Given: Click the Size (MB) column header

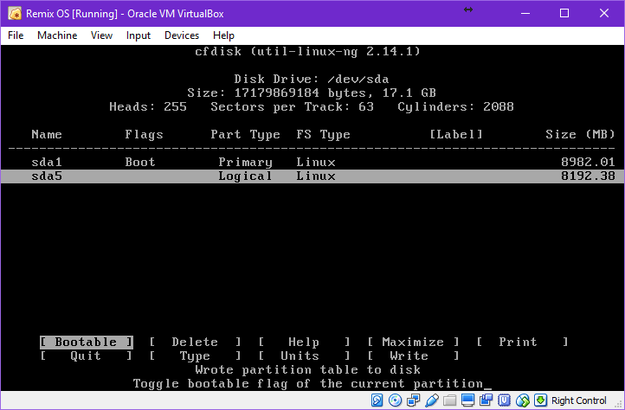Looking at the screenshot, I should [580, 134].
